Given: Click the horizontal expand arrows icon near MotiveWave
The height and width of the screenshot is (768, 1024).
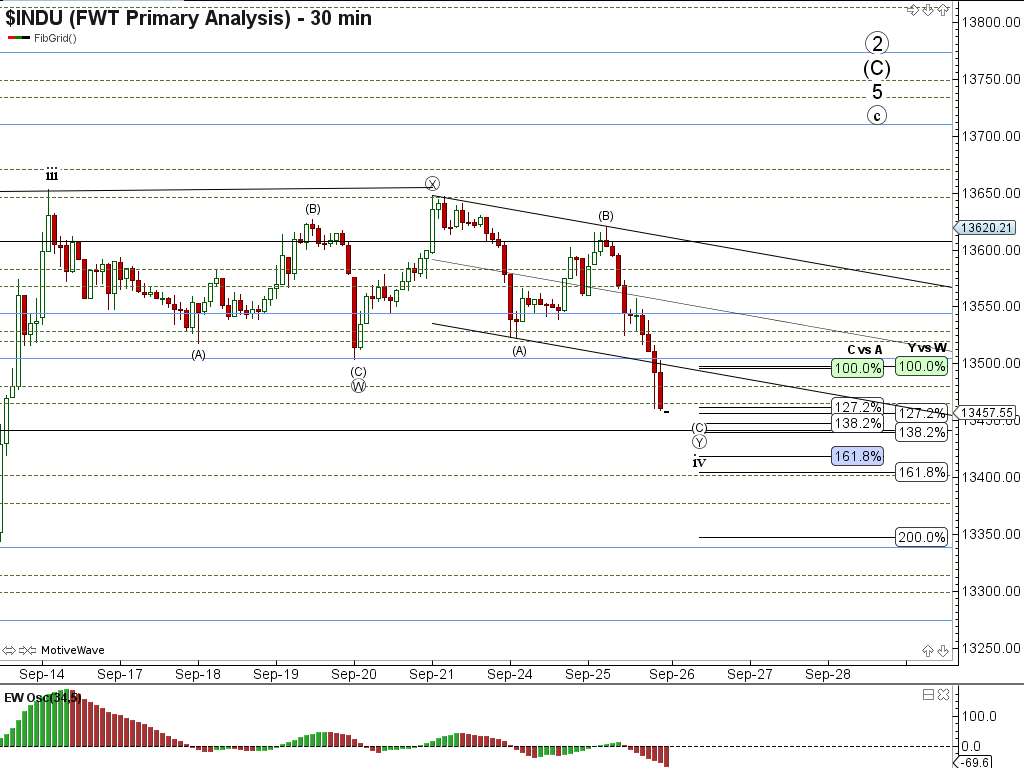Looking at the screenshot, I should pos(10,650).
